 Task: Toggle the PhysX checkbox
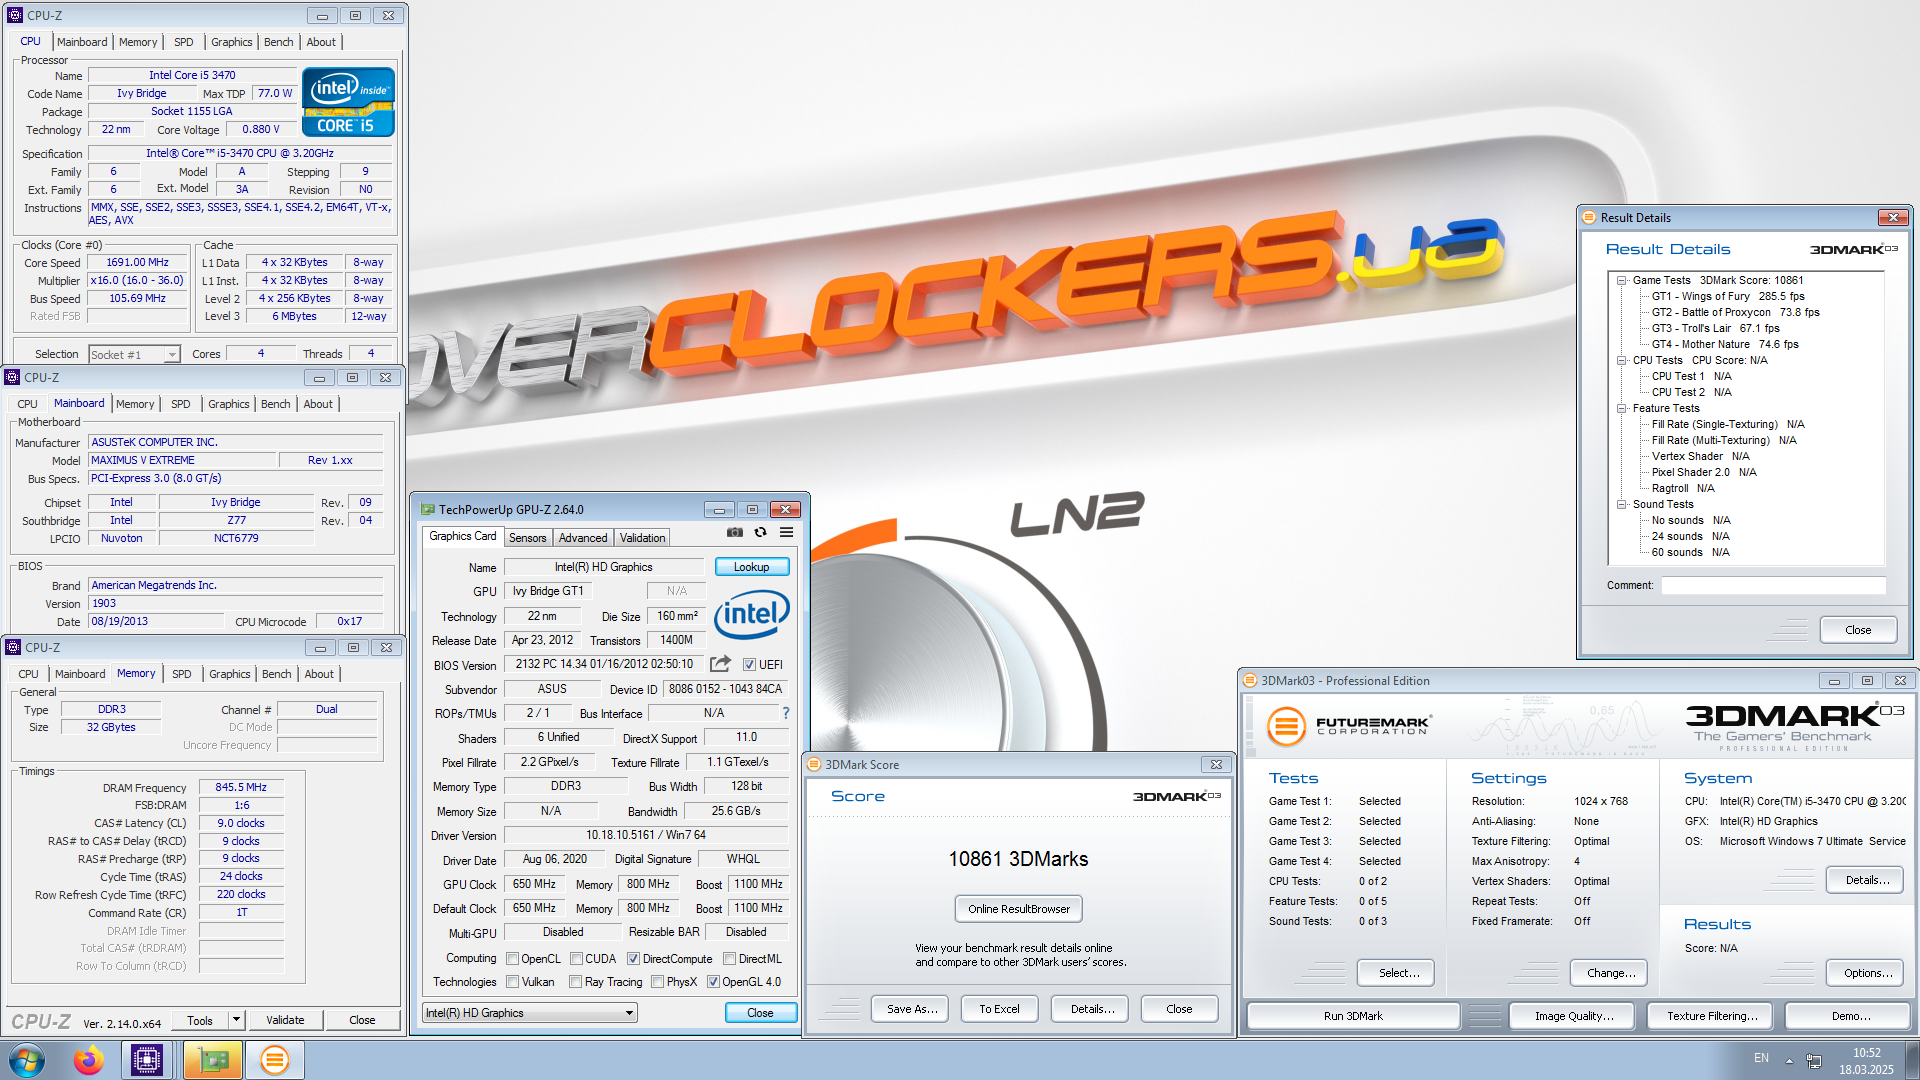[x=657, y=982]
